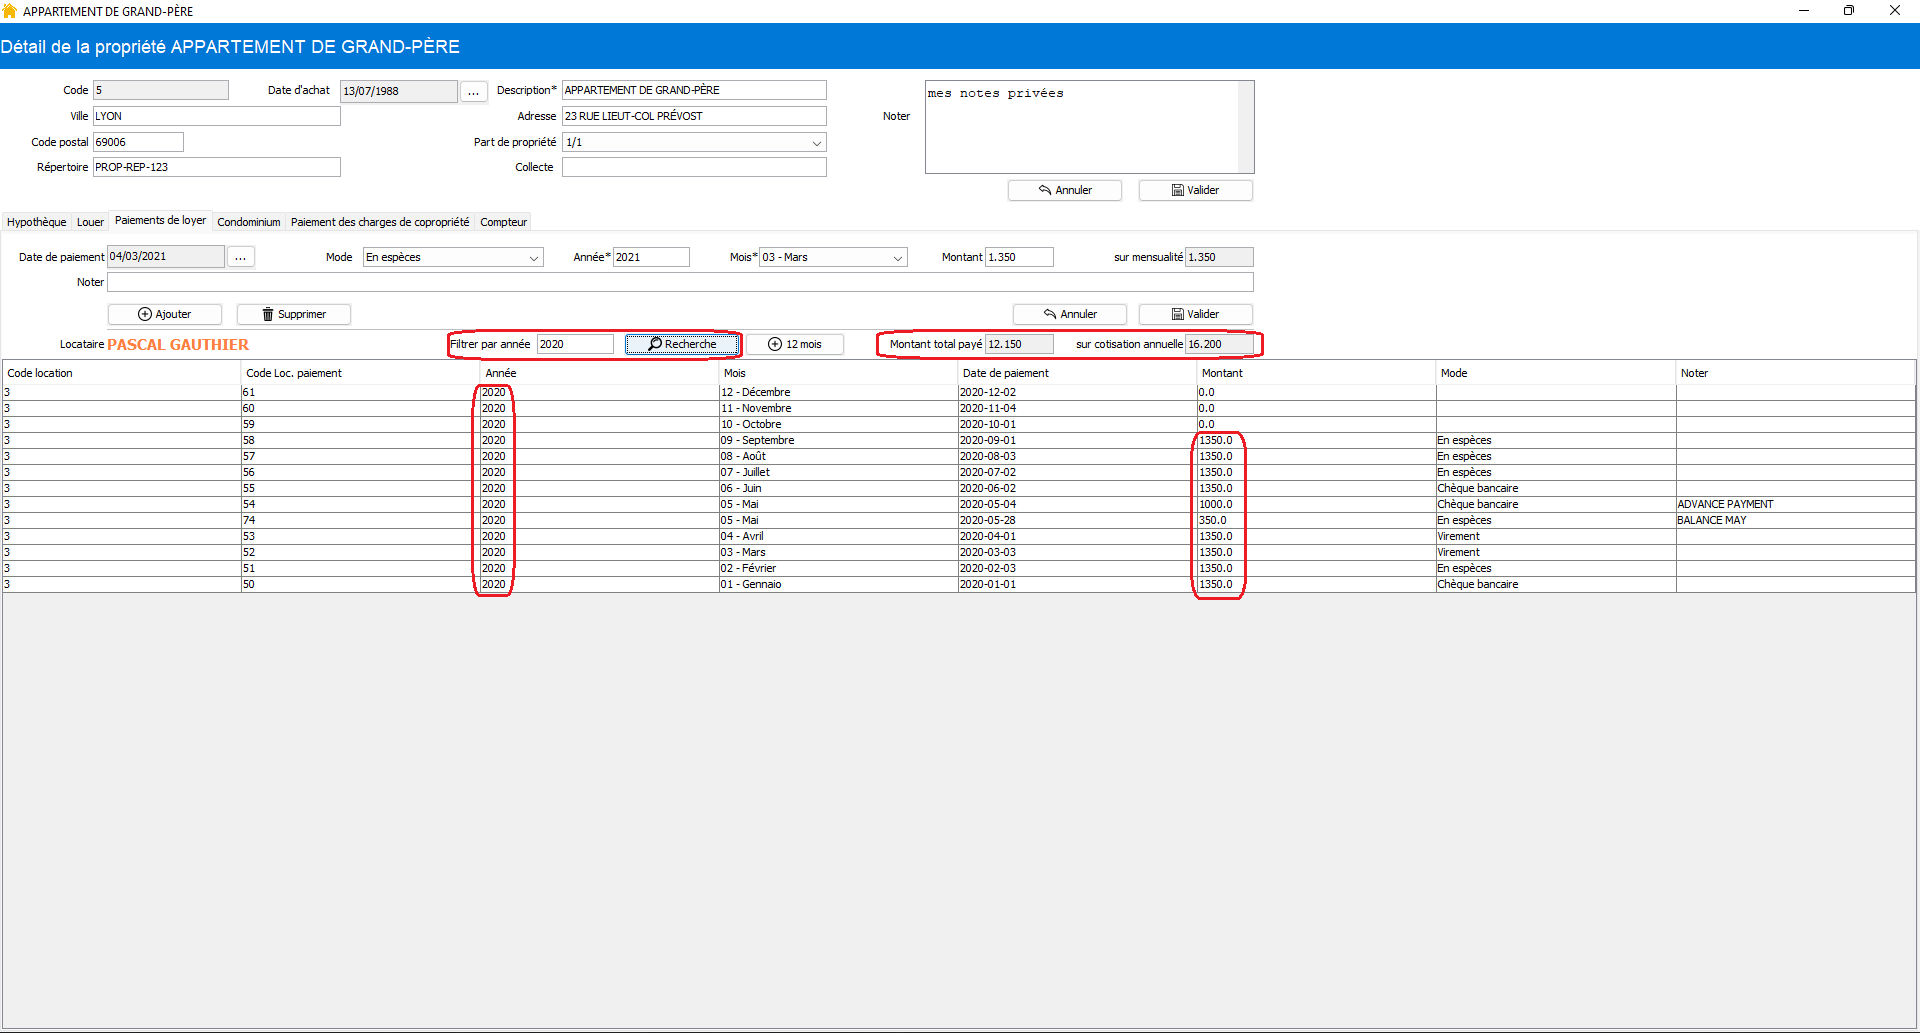This screenshot has width=1920, height=1033.
Task: Expand the Part de propriété dropdown
Action: click(817, 143)
